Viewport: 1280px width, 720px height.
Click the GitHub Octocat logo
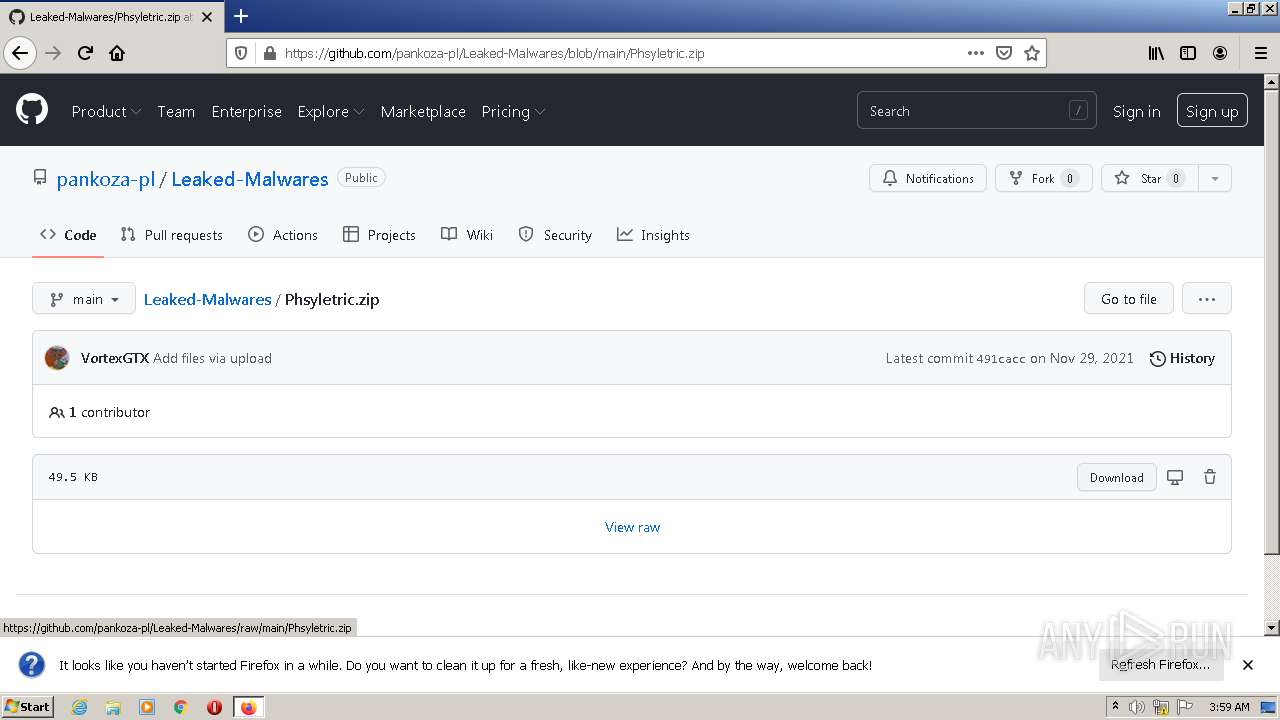(32, 110)
